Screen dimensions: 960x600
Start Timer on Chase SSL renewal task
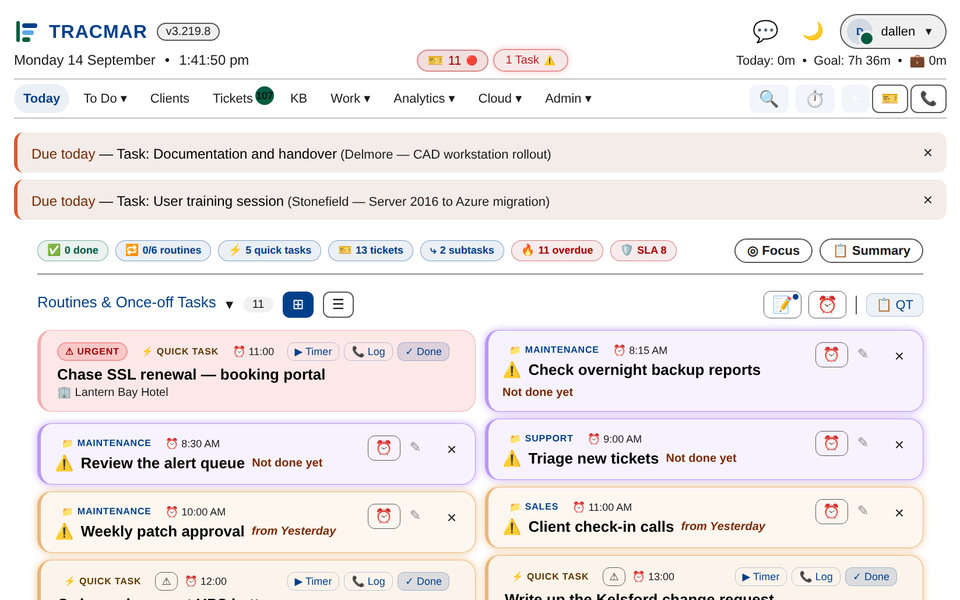coord(313,351)
